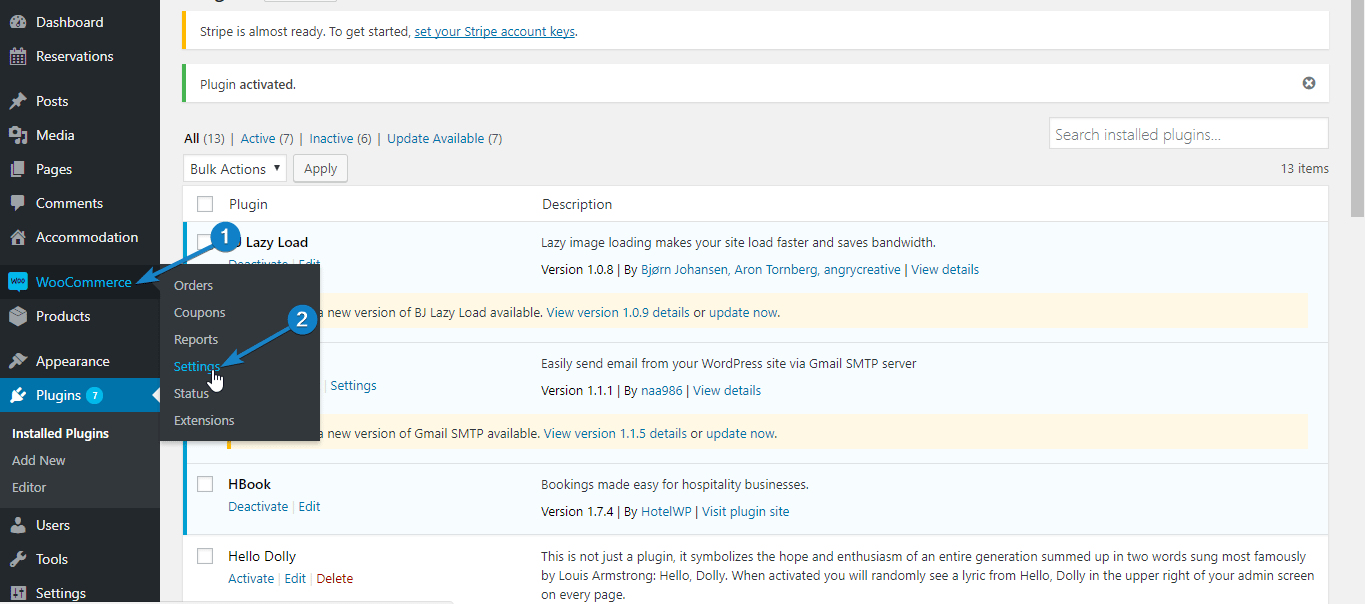Open Coupons in the WooCommerce submenu

click(x=200, y=312)
